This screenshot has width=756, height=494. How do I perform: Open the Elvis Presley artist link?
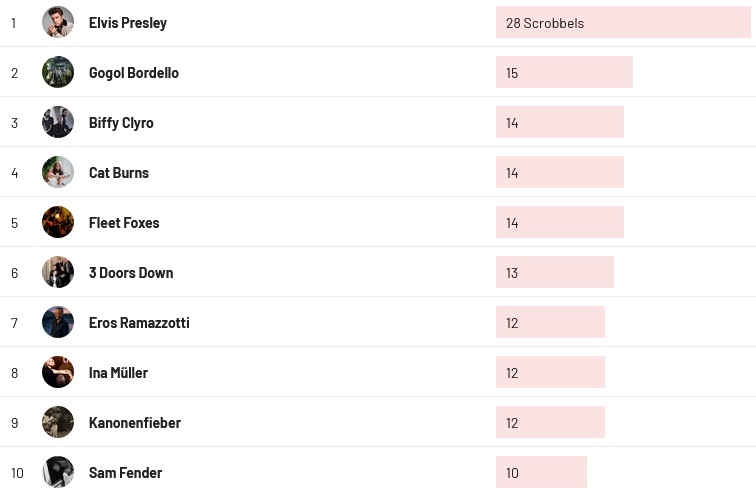tap(128, 23)
